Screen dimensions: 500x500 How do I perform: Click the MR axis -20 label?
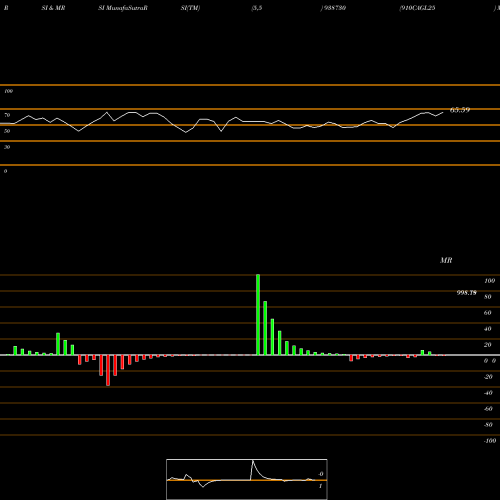488,377
